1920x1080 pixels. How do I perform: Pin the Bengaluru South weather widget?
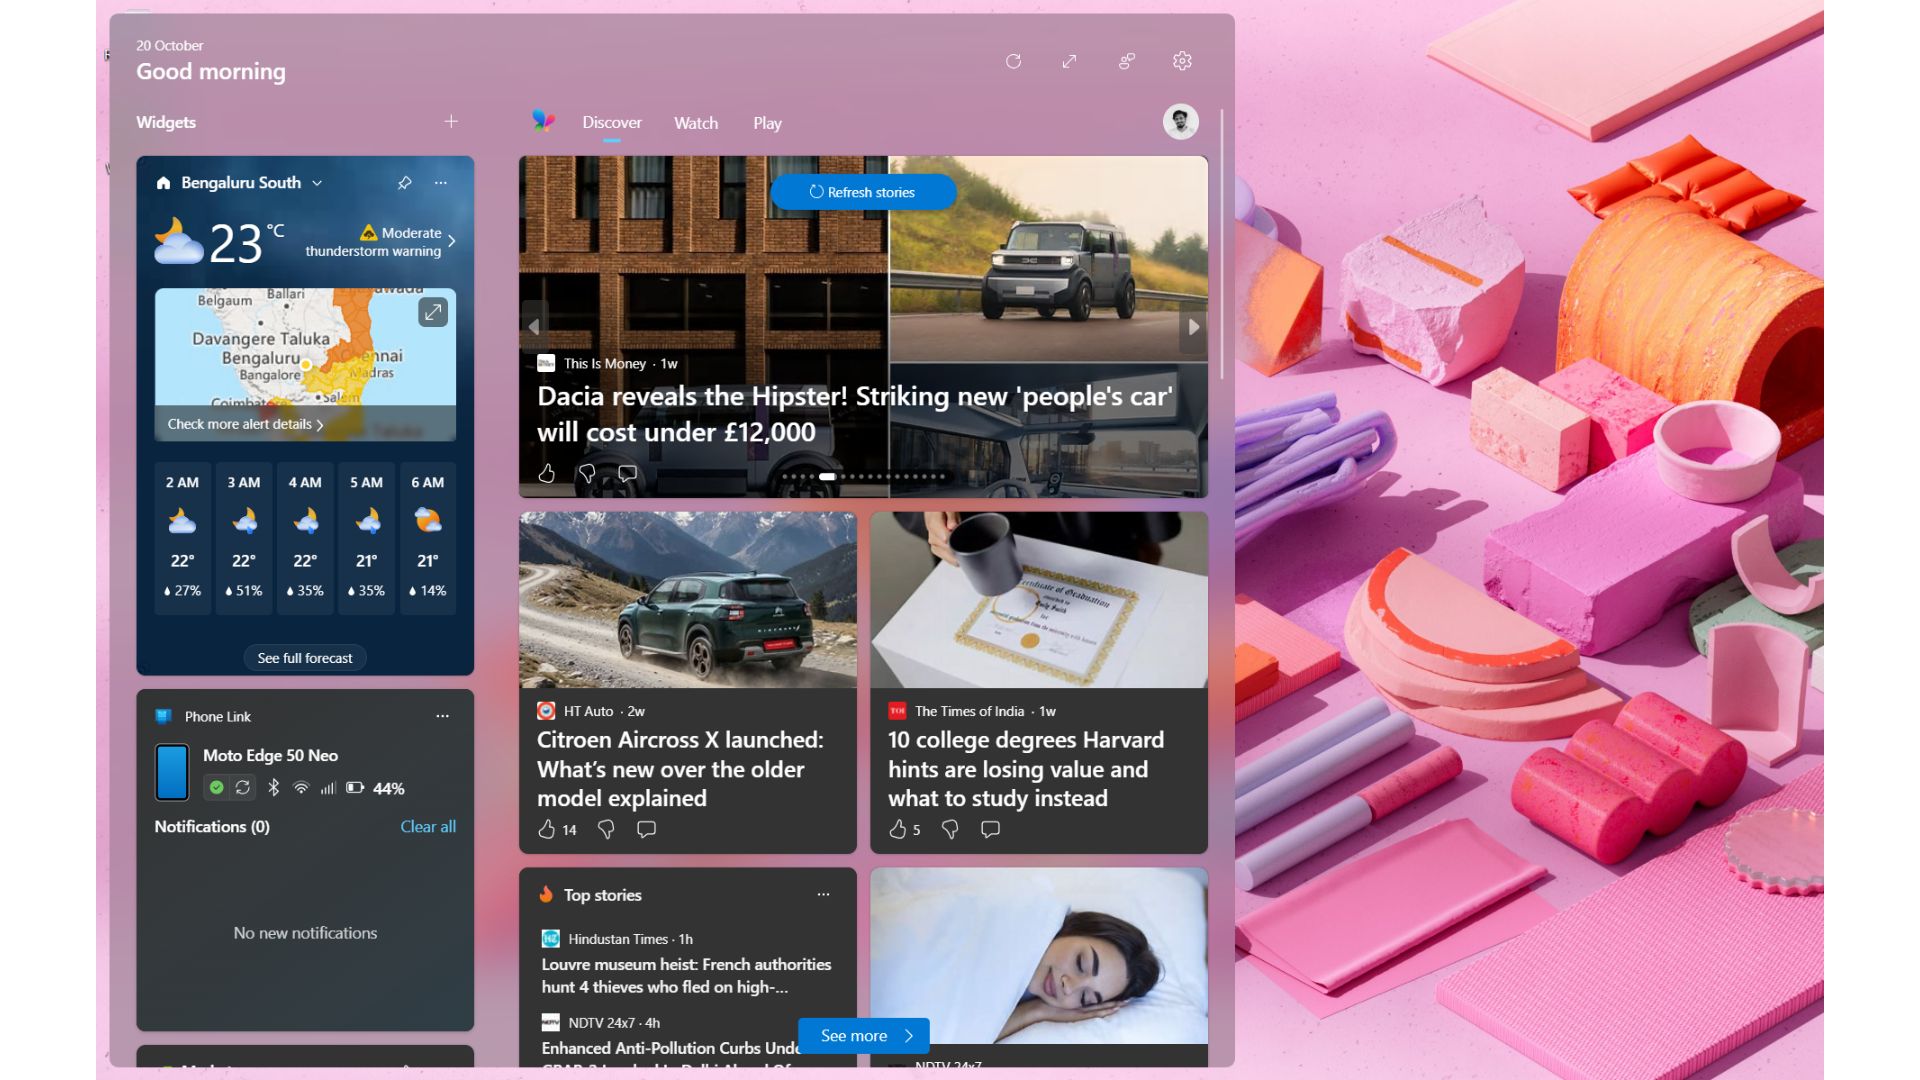(404, 183)
